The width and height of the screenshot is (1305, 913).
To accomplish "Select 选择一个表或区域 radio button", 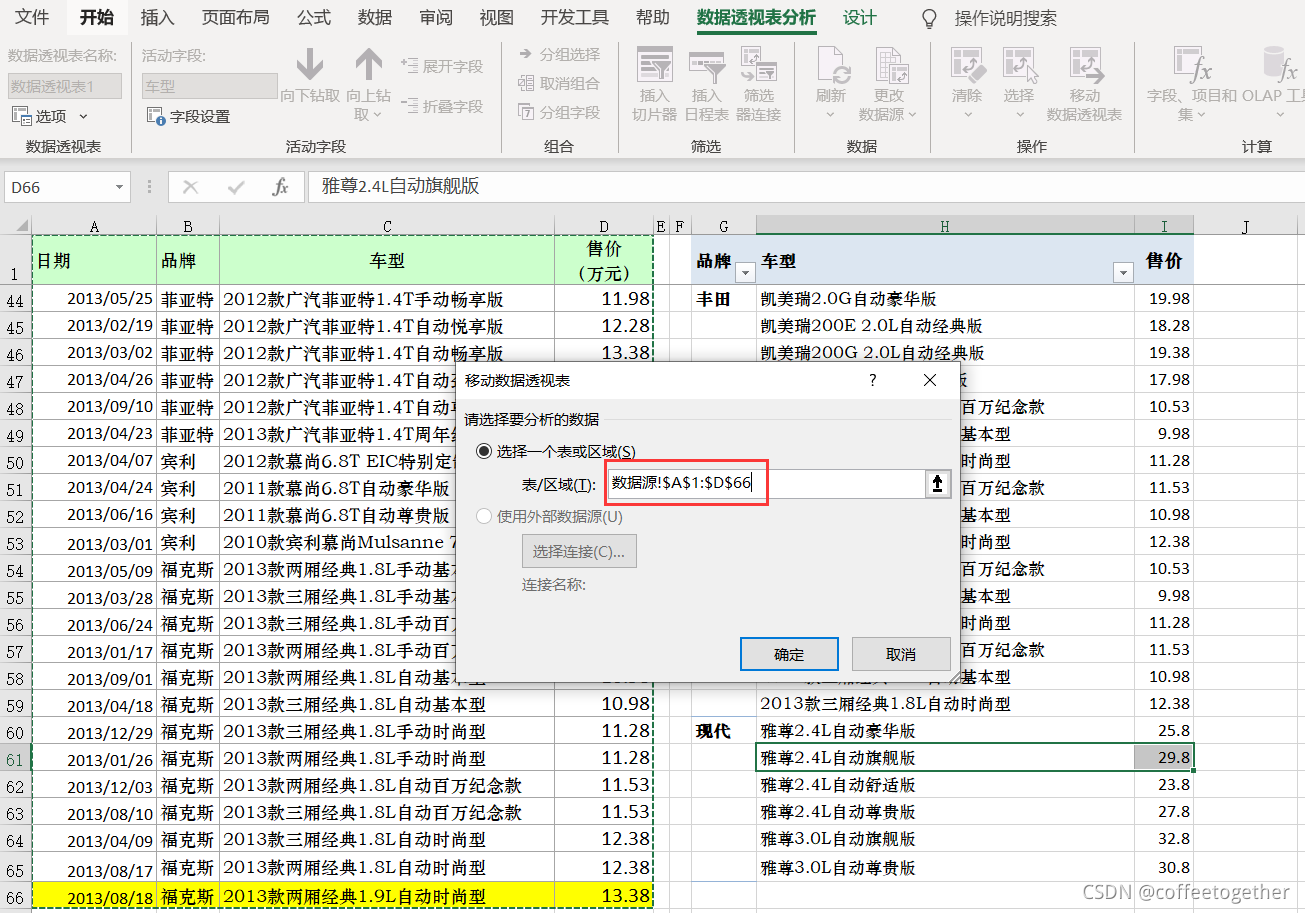I will pos(484,452).
